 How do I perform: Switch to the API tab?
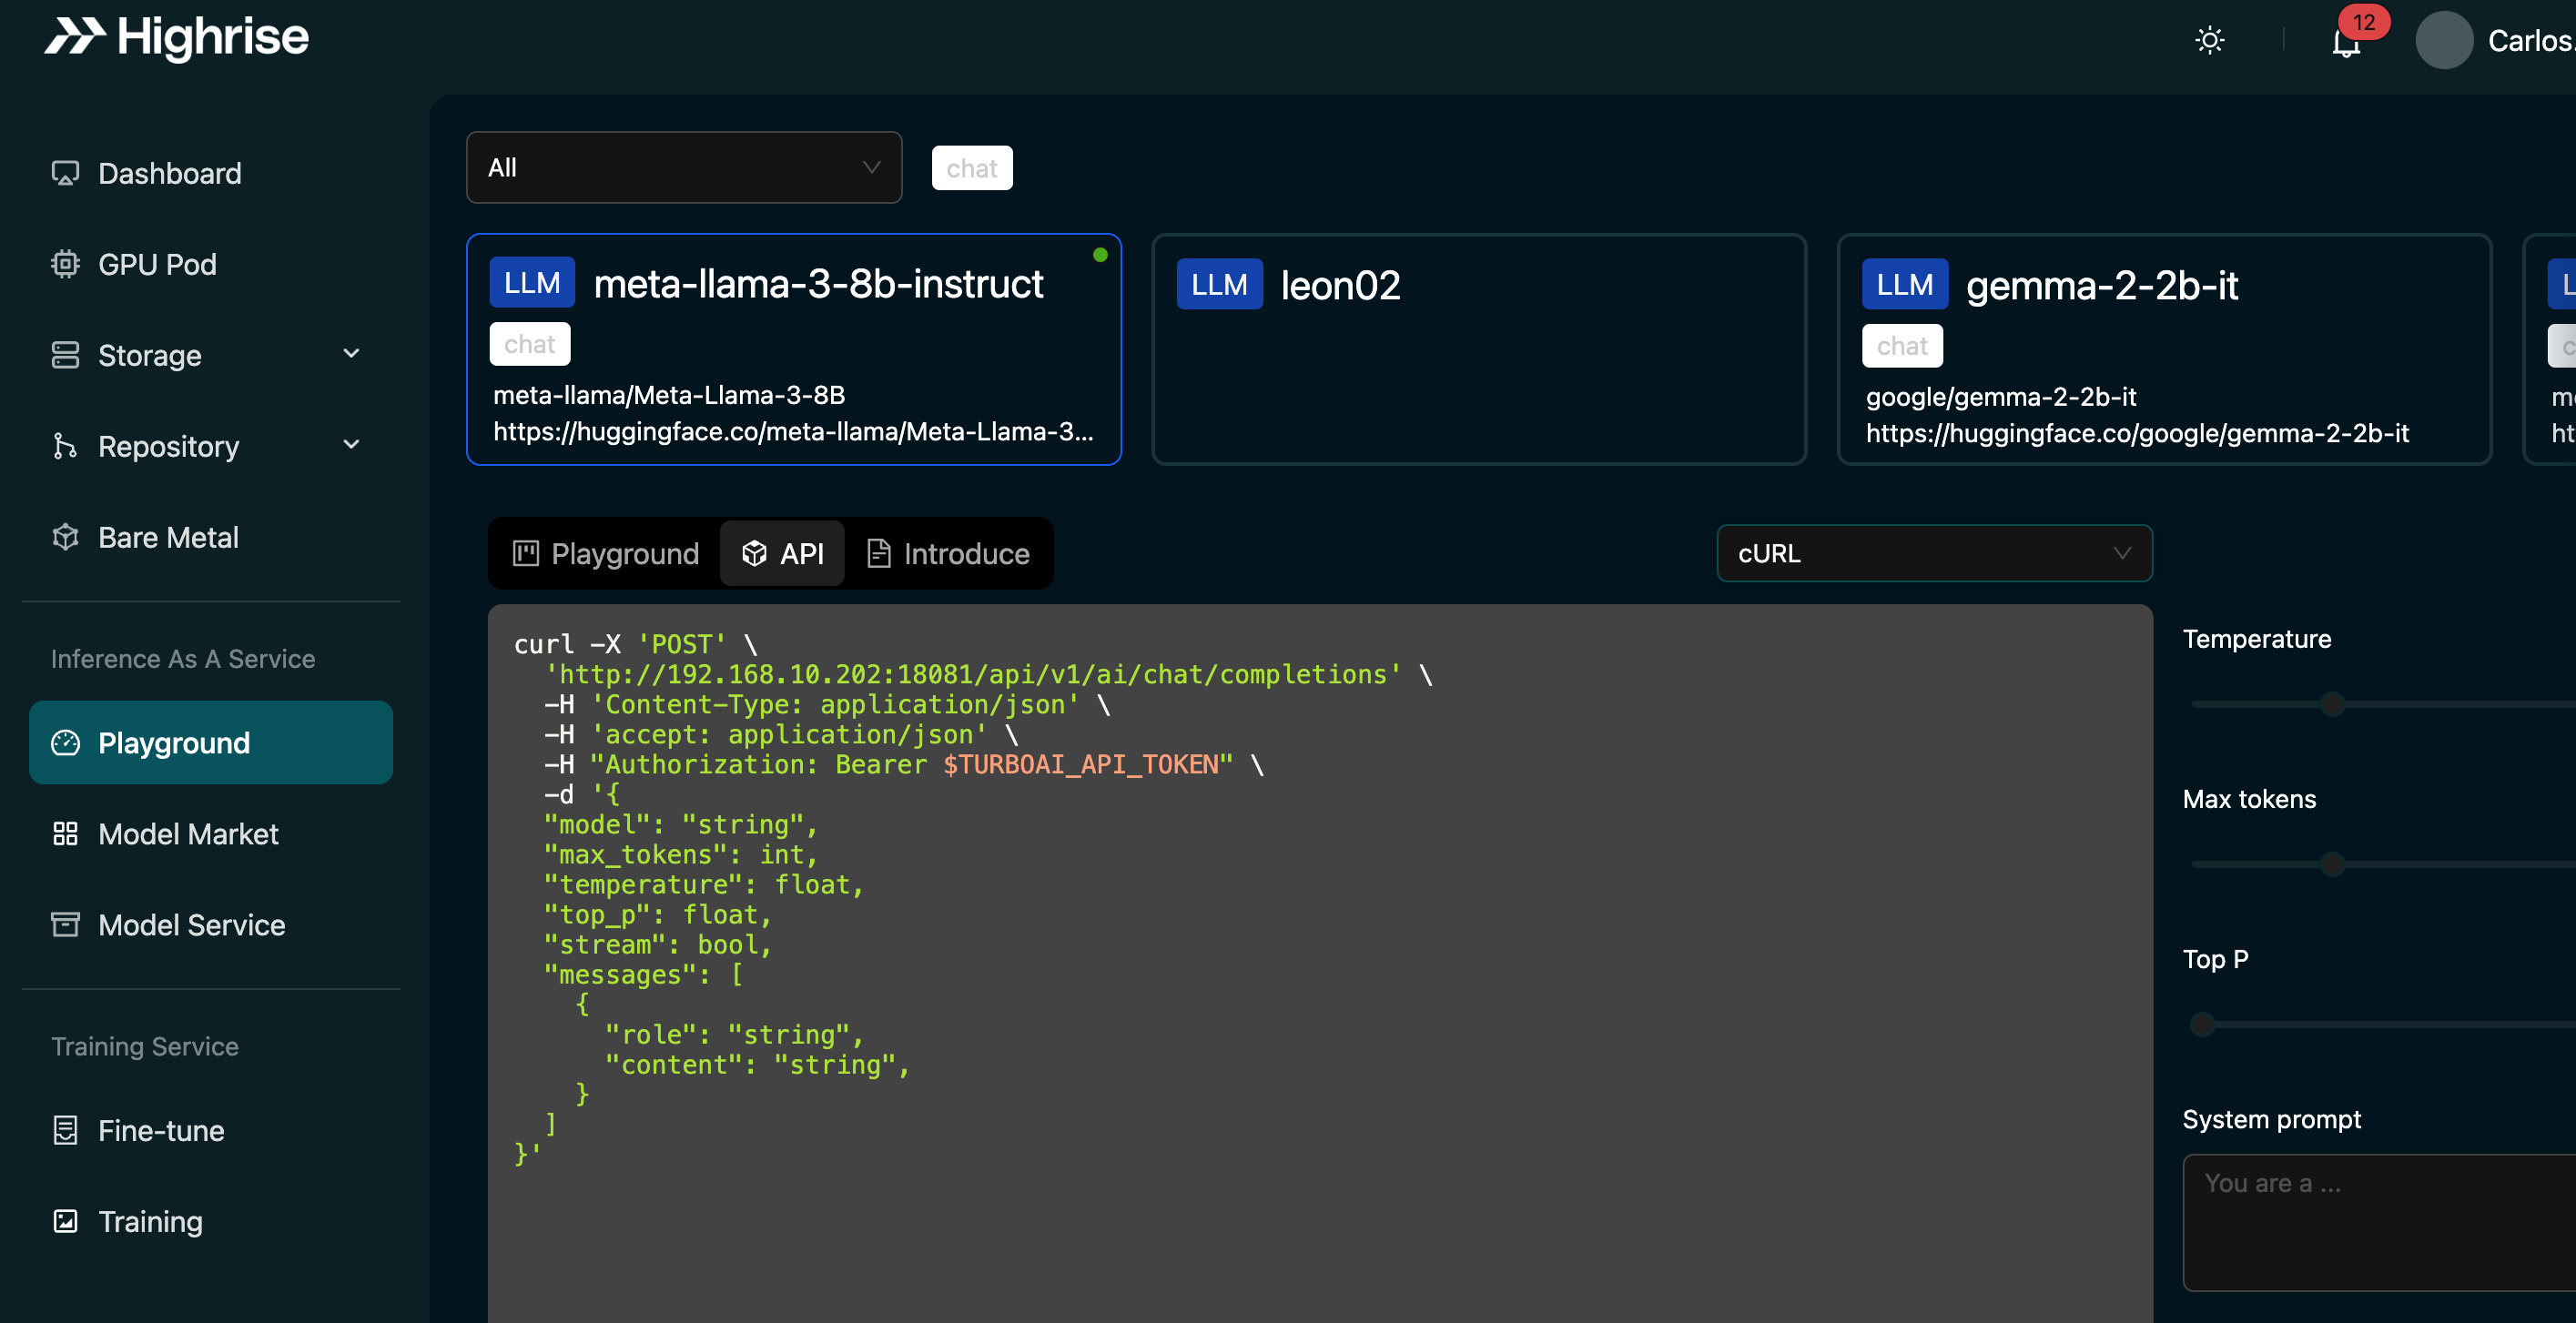[x=783, y=553]
